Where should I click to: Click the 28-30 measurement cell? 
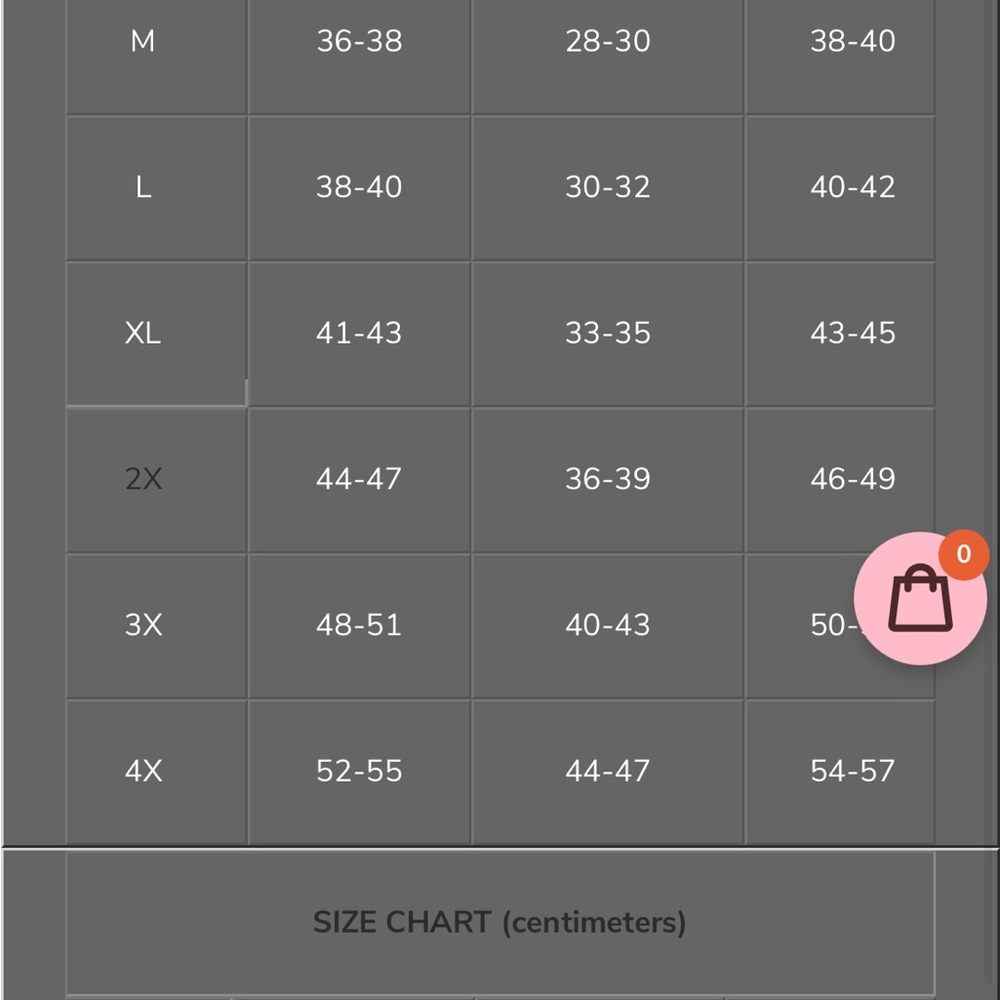pyautogui.click(x=607, y=42)
